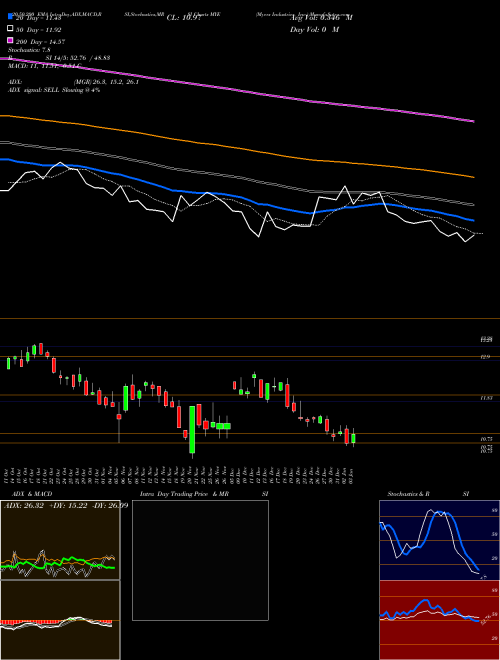Click the tall green candle at the November low
Image resolution: width=500 pixels, height=660 pixels.
click(192, 430)
